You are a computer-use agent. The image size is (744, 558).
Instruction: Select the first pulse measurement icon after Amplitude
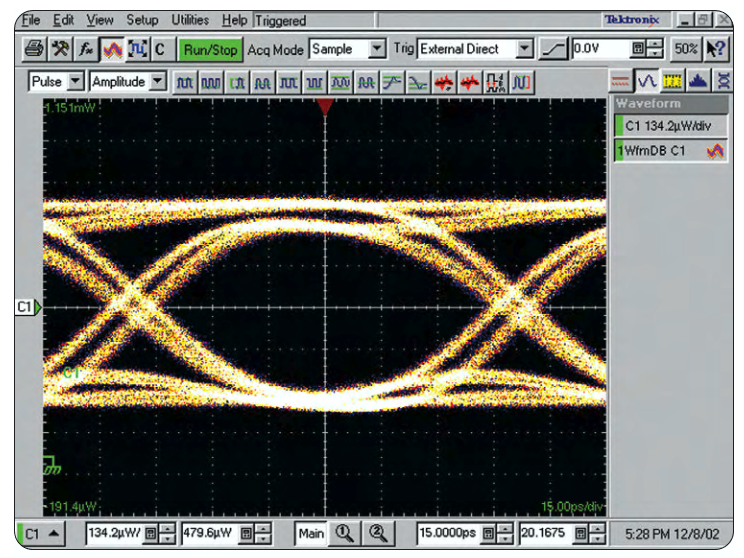tap(185, 83)
